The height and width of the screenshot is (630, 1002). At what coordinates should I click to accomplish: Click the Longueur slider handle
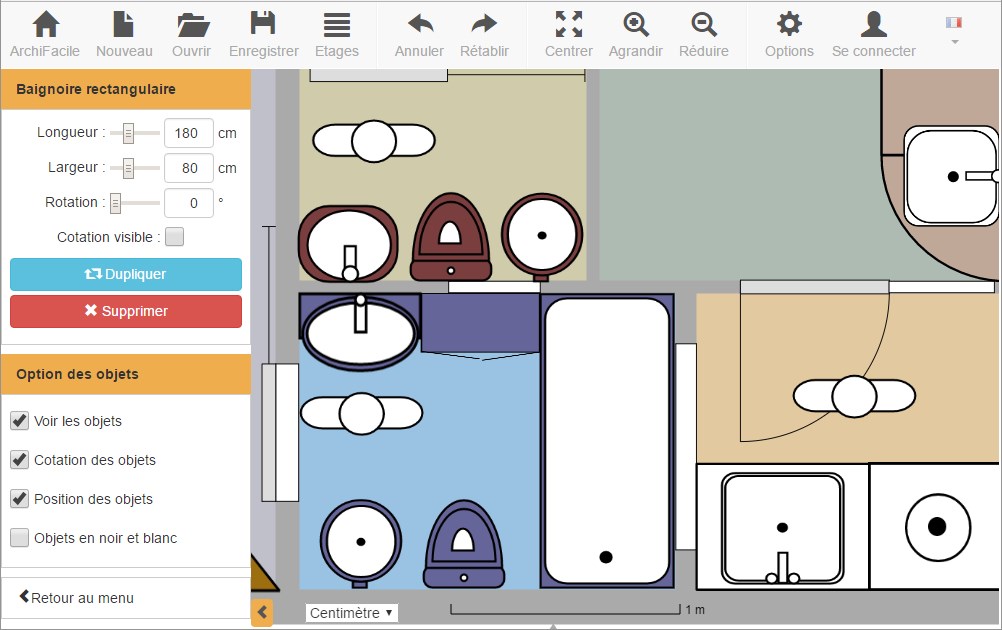128,133
